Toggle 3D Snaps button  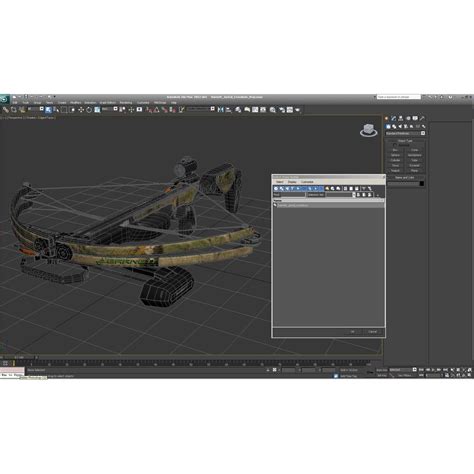click(148, 110)
